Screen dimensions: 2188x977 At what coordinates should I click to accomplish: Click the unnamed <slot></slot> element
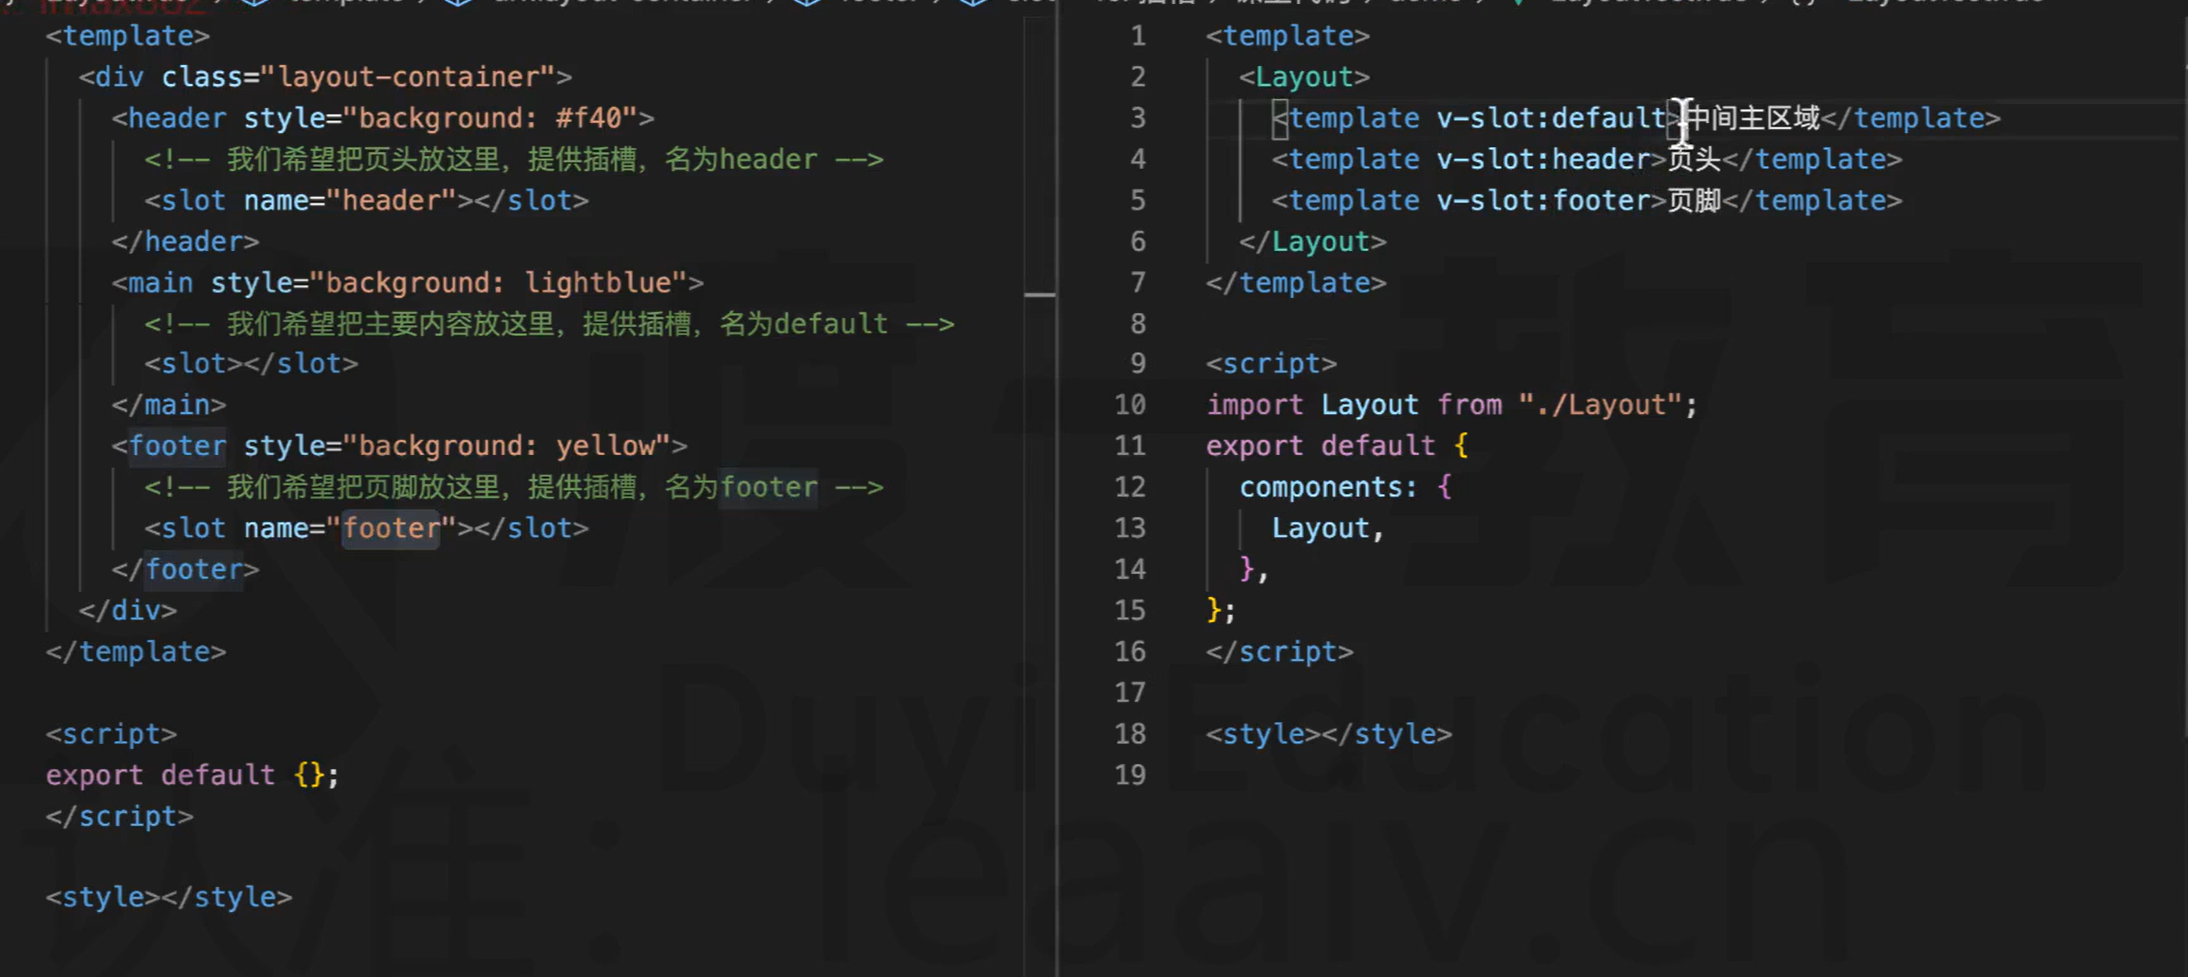pos(251,364)
